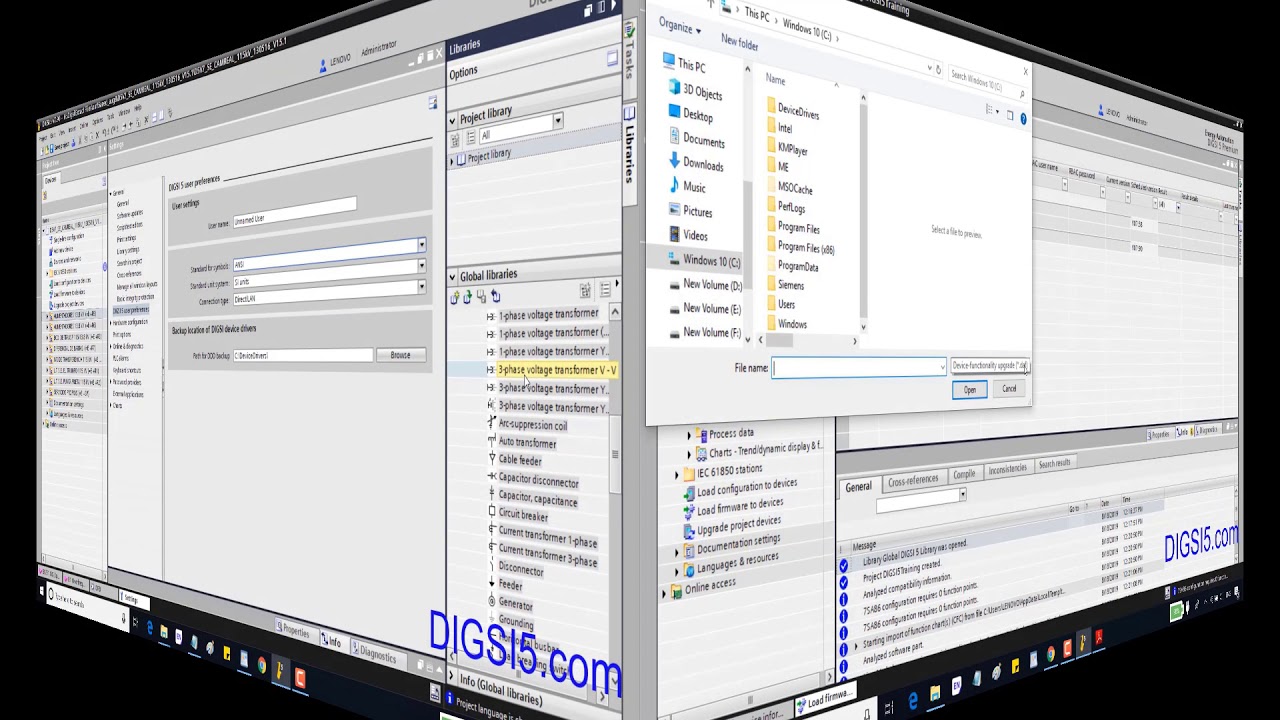The image size is (1280, 720).
Task: Click the Project library book icon
Action: click(x=461, y=159)
